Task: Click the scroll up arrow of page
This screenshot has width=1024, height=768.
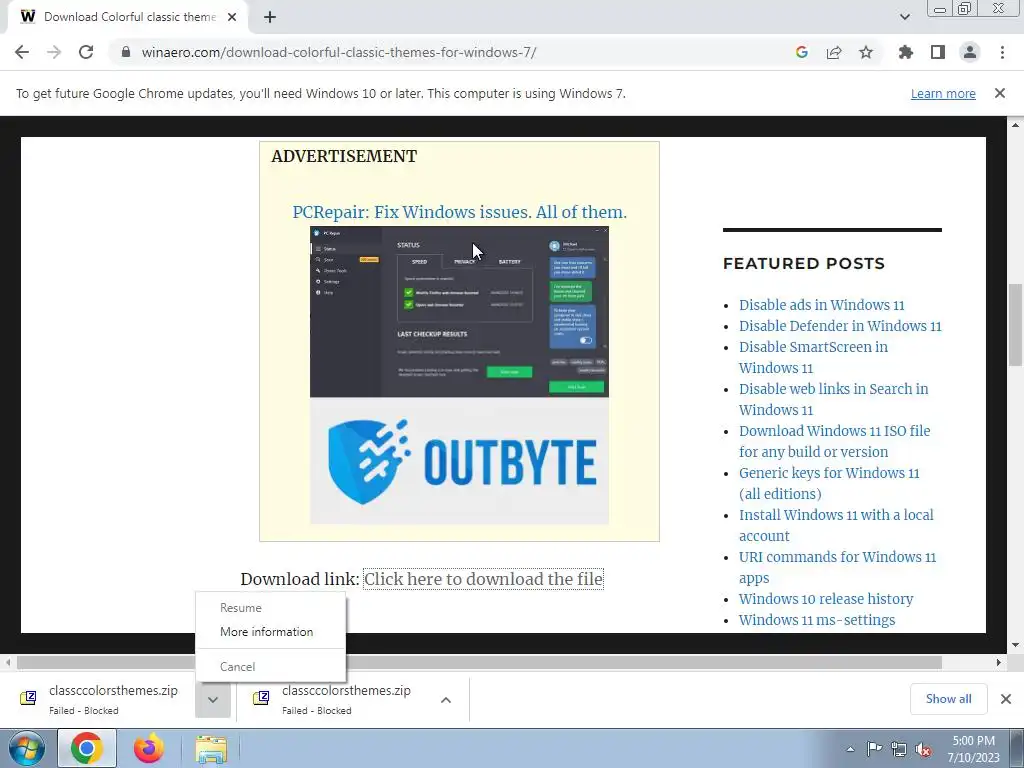Action: tap(1015, 124)
